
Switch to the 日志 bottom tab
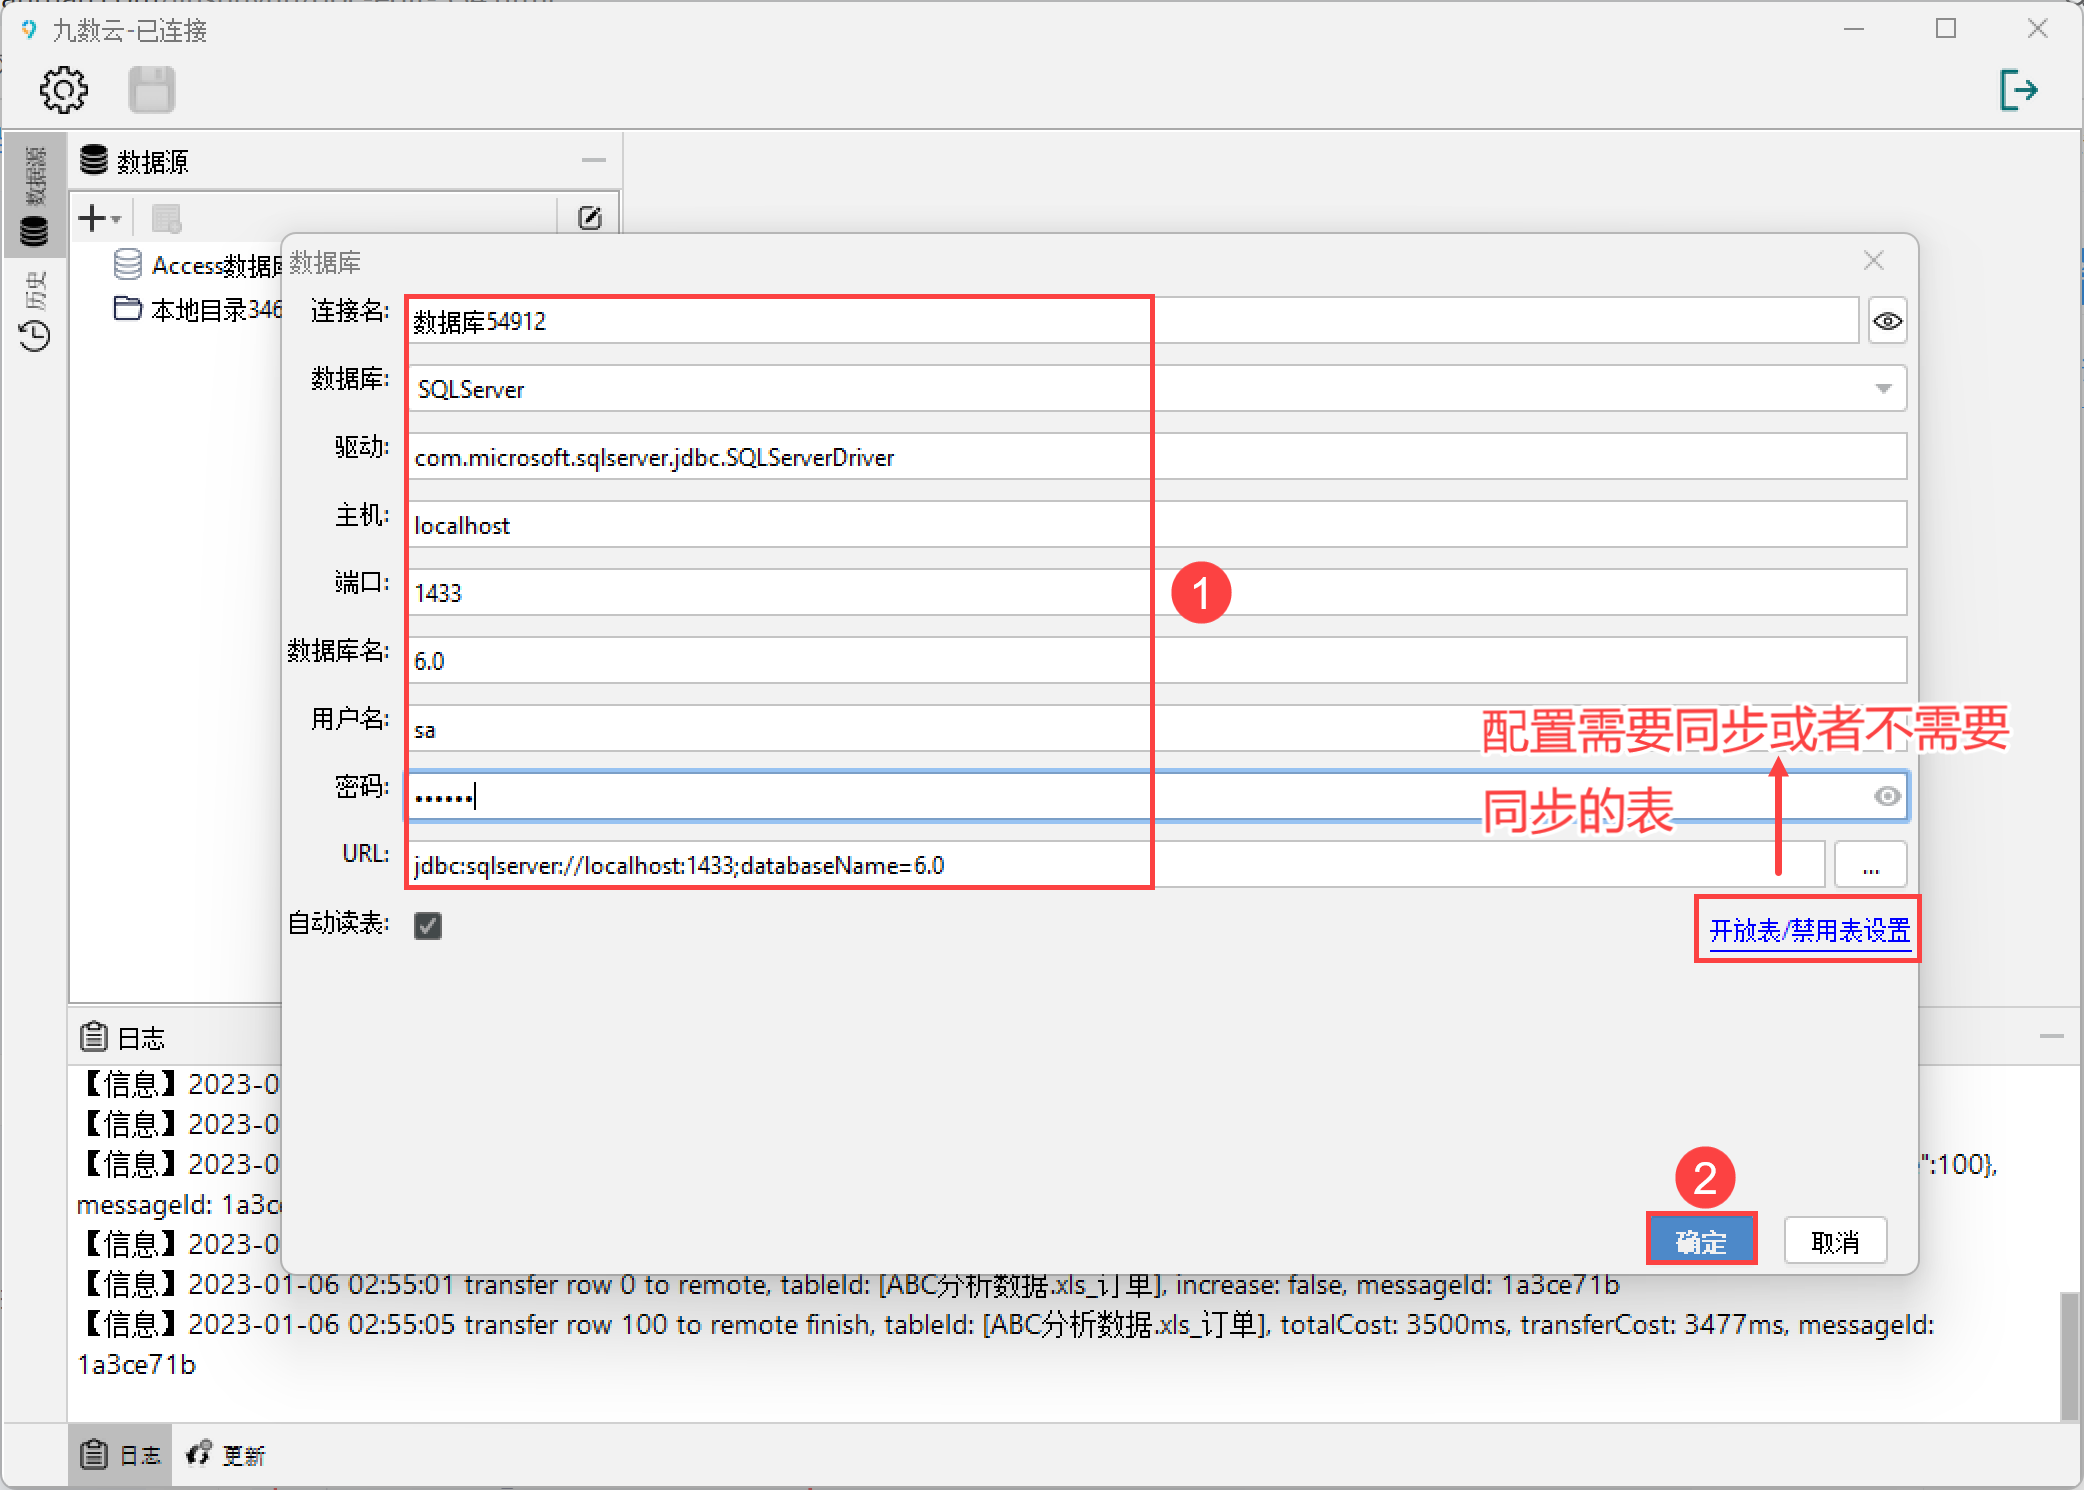(x=121, y=1455)
